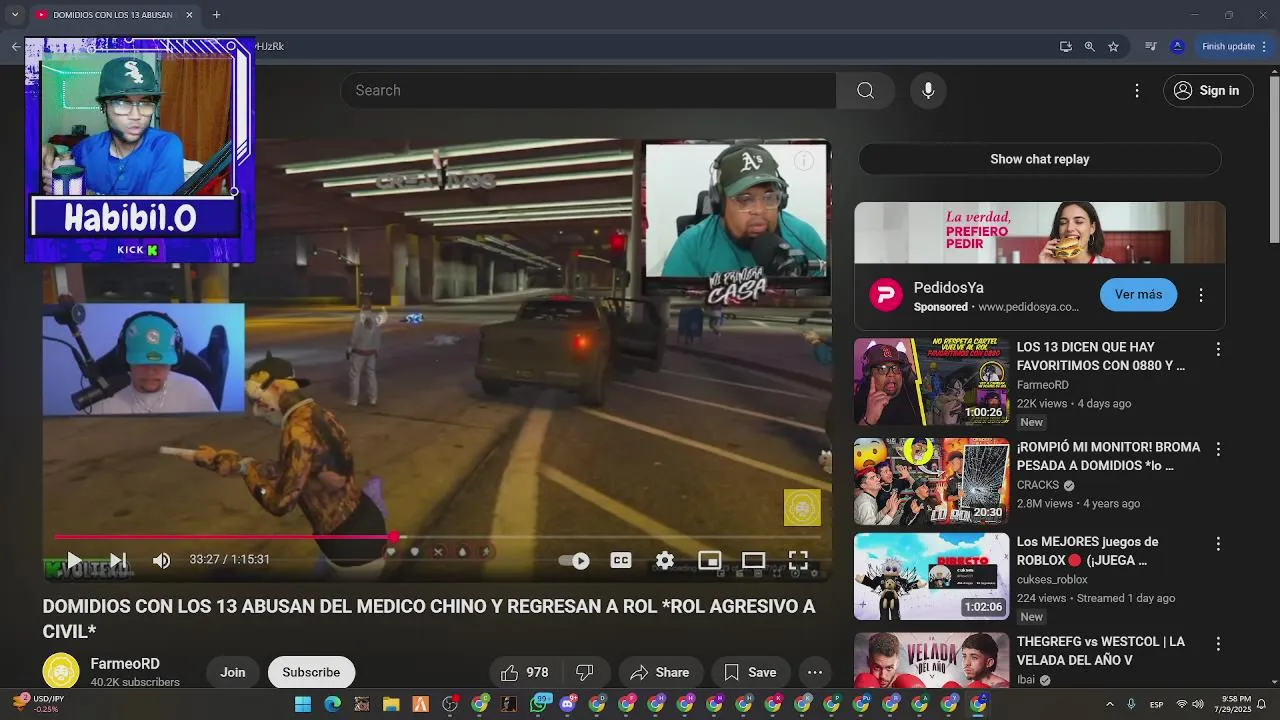Open the video player settings gear

click(665, 560)
